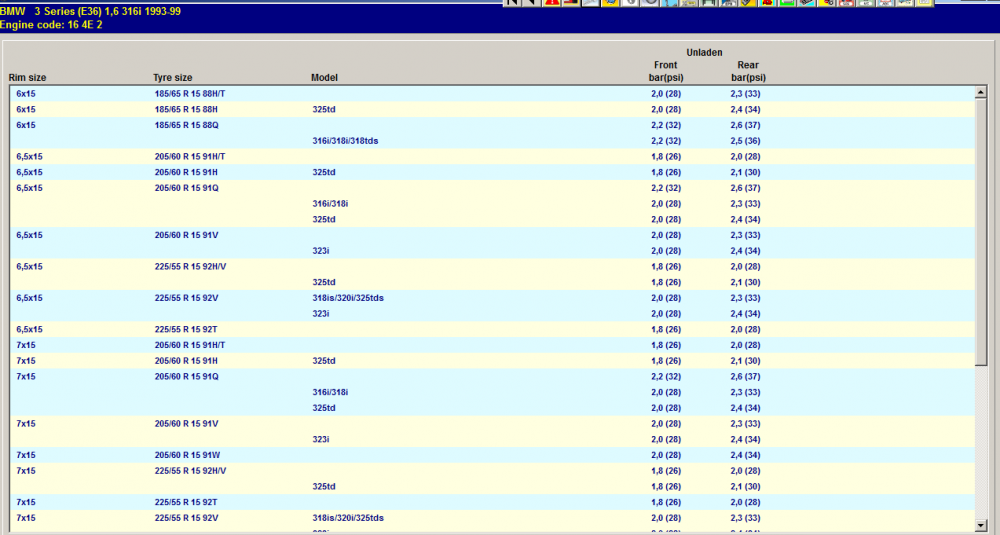Click the Rear bar(psi) column header

pyautogui.click(x=748, y=71)
